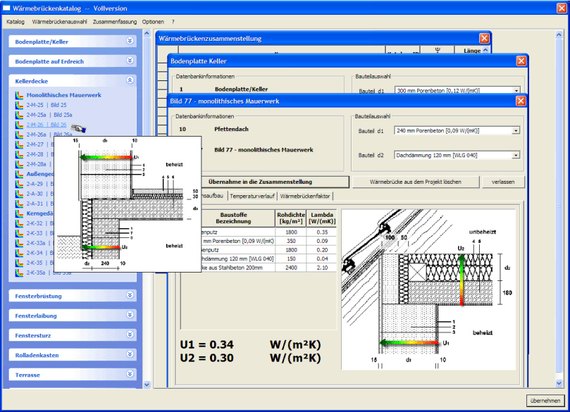Click the icon next to 2-K-35a entry
The image size is (570, 412).
(19, 272)
